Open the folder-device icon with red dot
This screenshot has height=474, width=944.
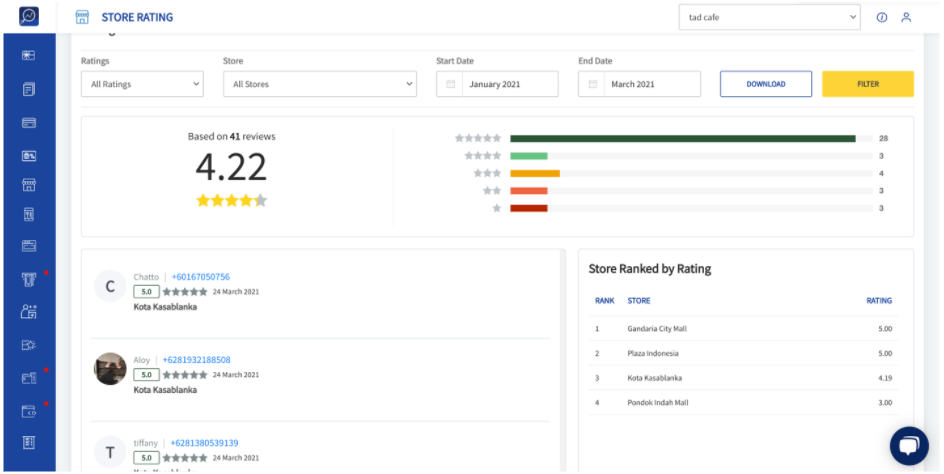point(29,378)
